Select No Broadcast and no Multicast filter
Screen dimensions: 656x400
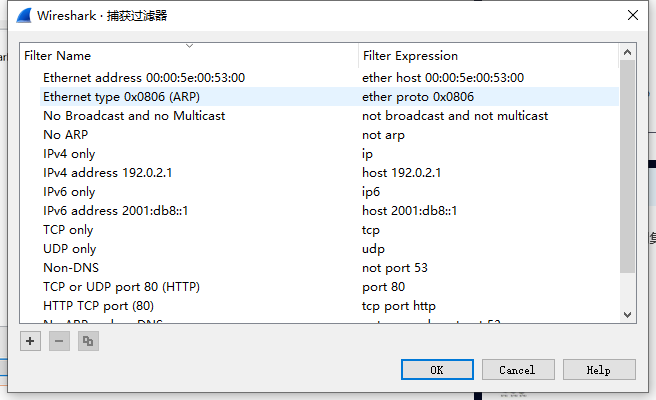click(x=134, y=116)
